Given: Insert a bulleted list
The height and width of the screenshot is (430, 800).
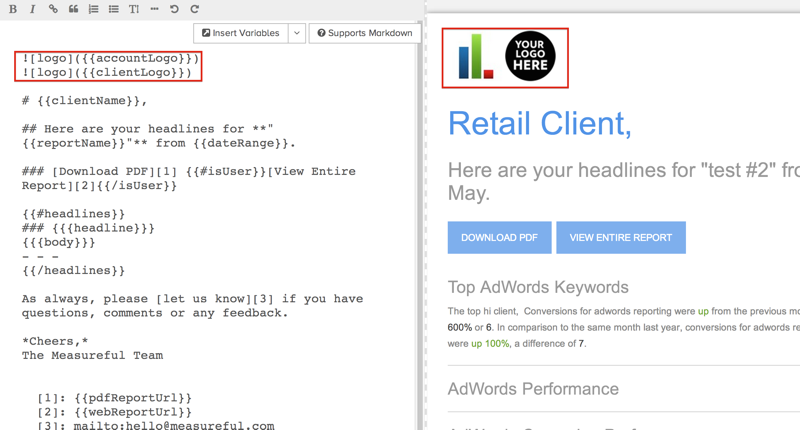Looking at the screenshot, I should tap(113, 9).
